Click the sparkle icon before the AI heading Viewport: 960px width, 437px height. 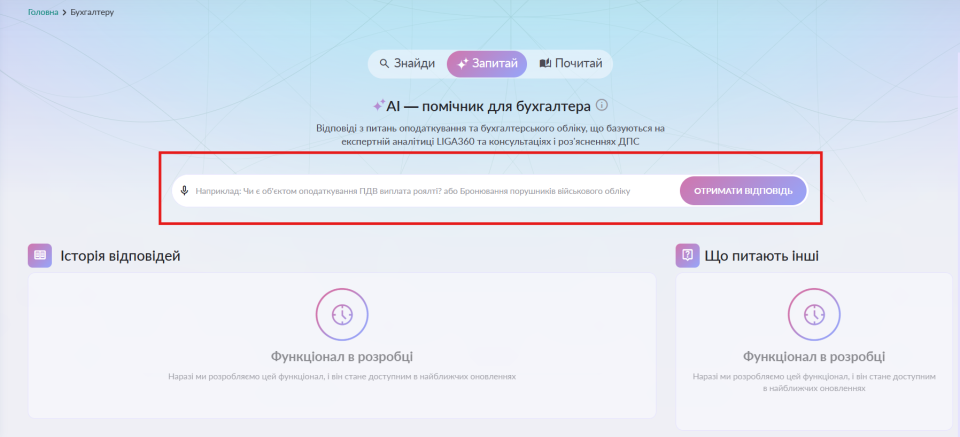378,105
